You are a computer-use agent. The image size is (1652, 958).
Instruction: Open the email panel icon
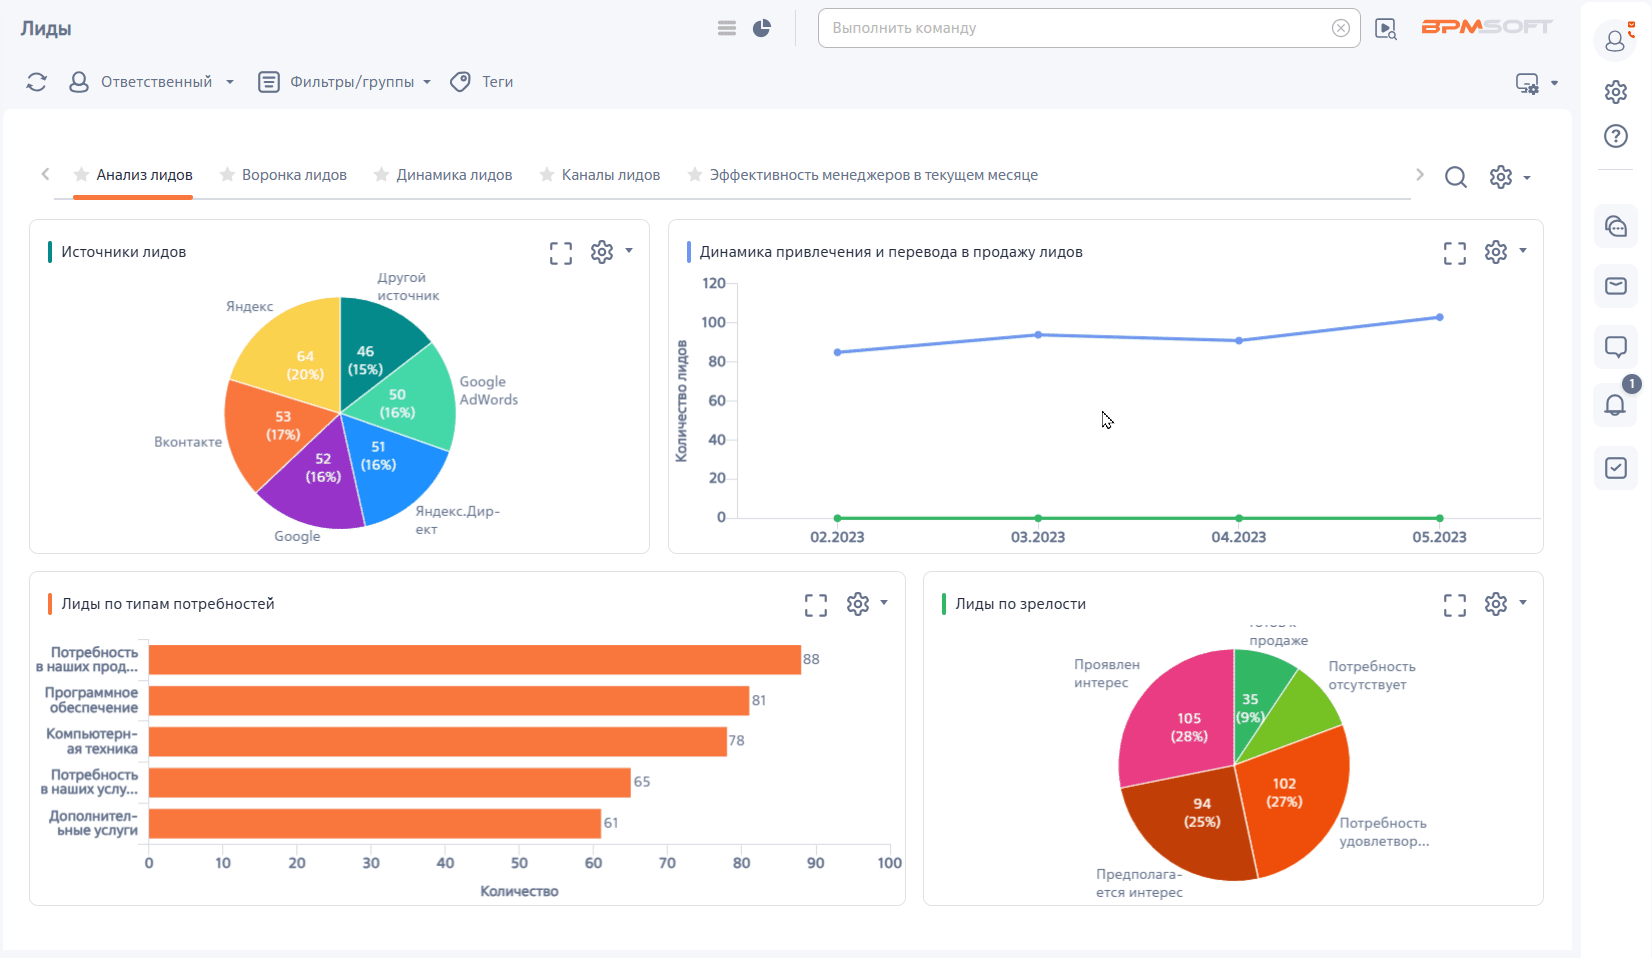[x=1615, y=287]
